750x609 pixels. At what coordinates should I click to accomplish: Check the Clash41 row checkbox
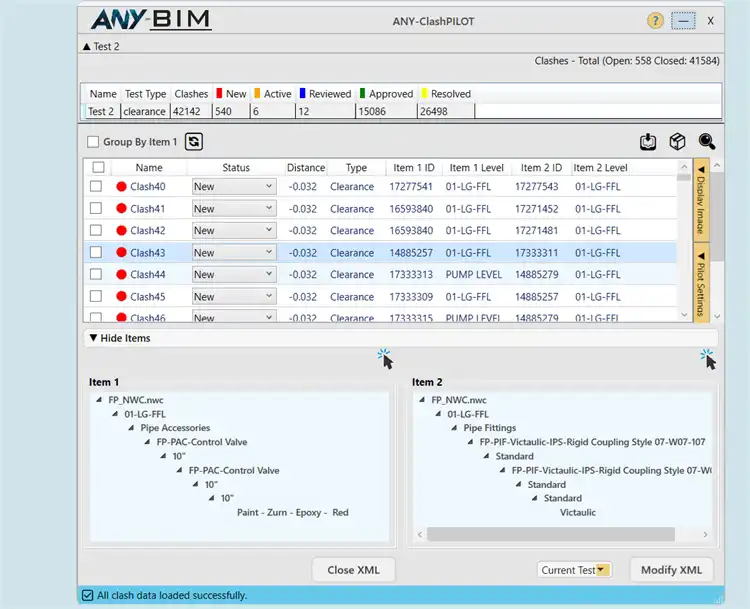coord(96,208)
